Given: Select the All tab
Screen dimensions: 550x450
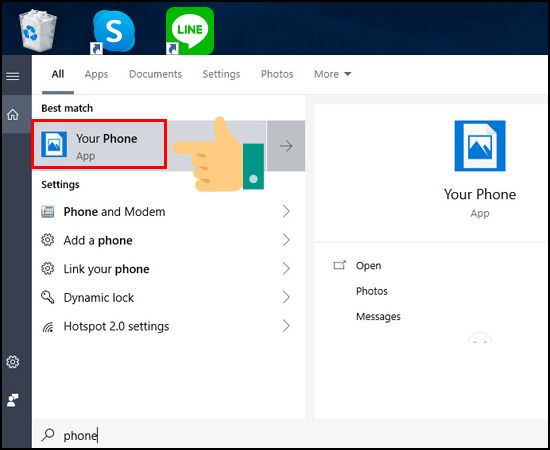Looking at the screenshot, I should [58, 74].
